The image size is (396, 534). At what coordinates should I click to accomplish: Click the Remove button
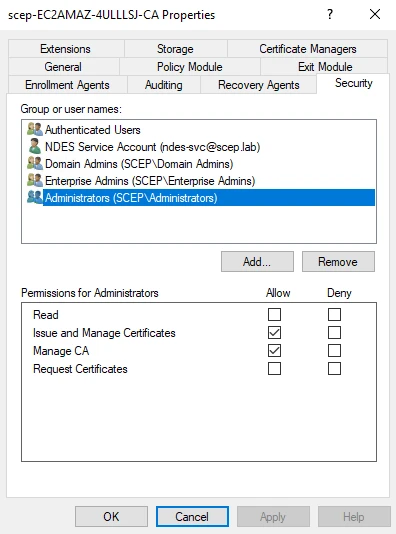click(338, 262)
